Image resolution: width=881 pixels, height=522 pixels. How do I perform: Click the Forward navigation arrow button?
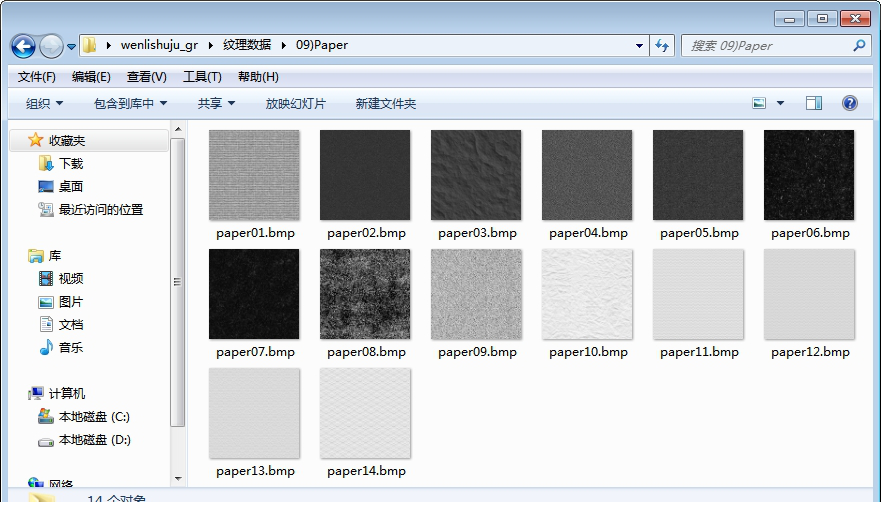pos(51,46)
